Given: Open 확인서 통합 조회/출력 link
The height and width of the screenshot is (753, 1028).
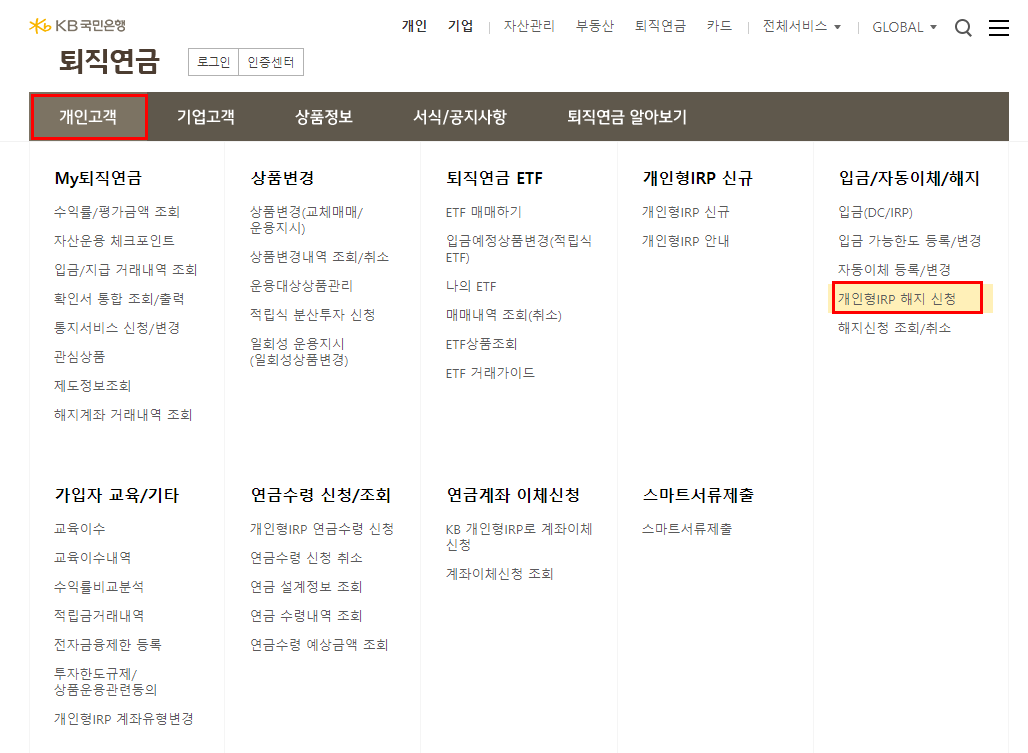Looking at the screenshot, I should point(119,298).
